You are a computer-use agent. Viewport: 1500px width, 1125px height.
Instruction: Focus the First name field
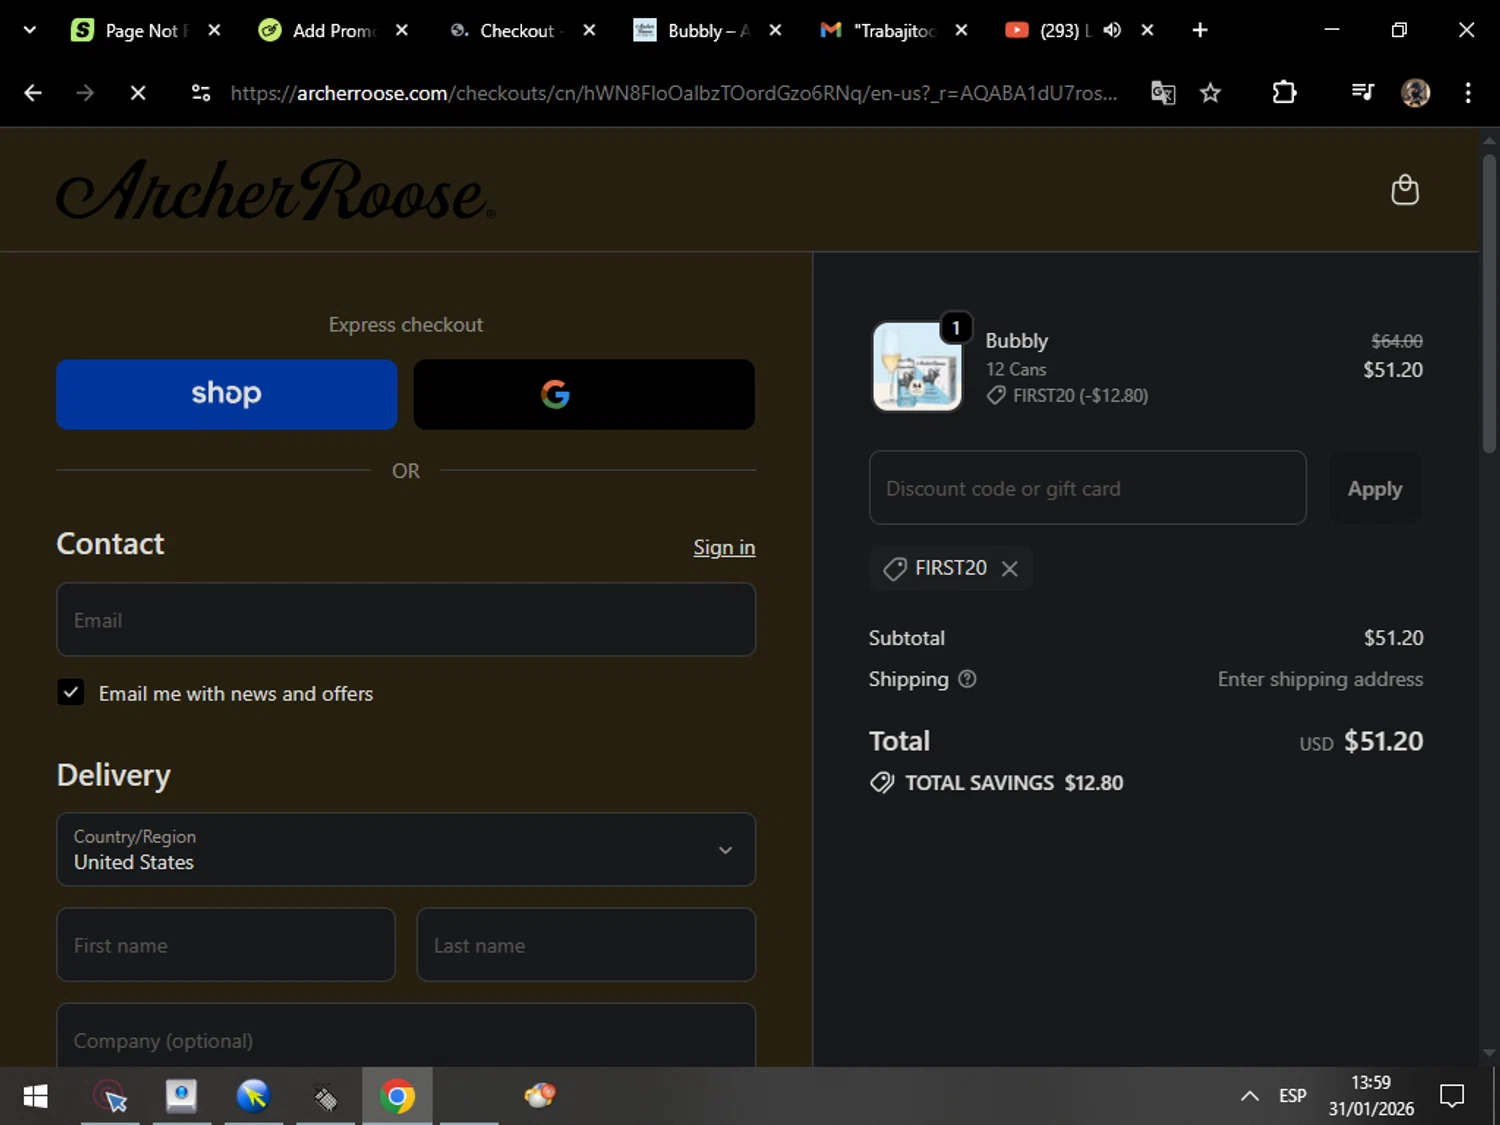coord(226,945)
